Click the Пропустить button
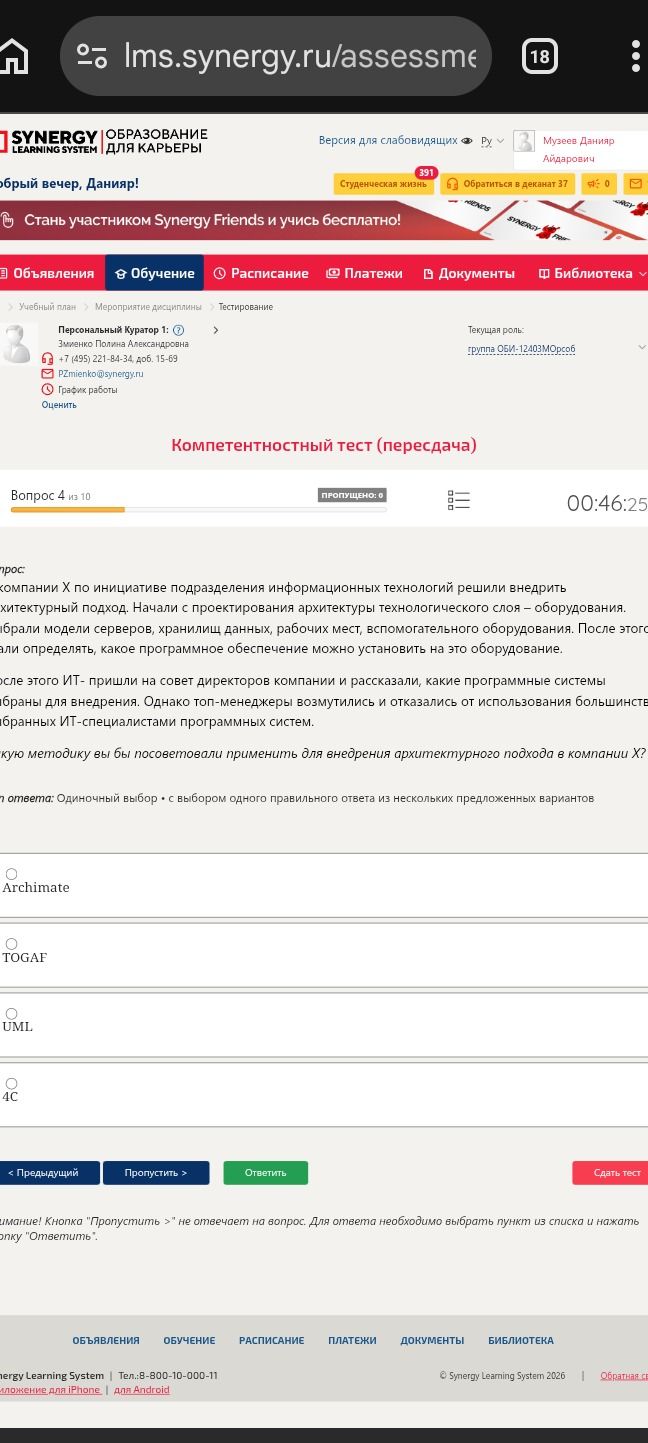Screen dimensions: 648x1443 point(156,1173)
